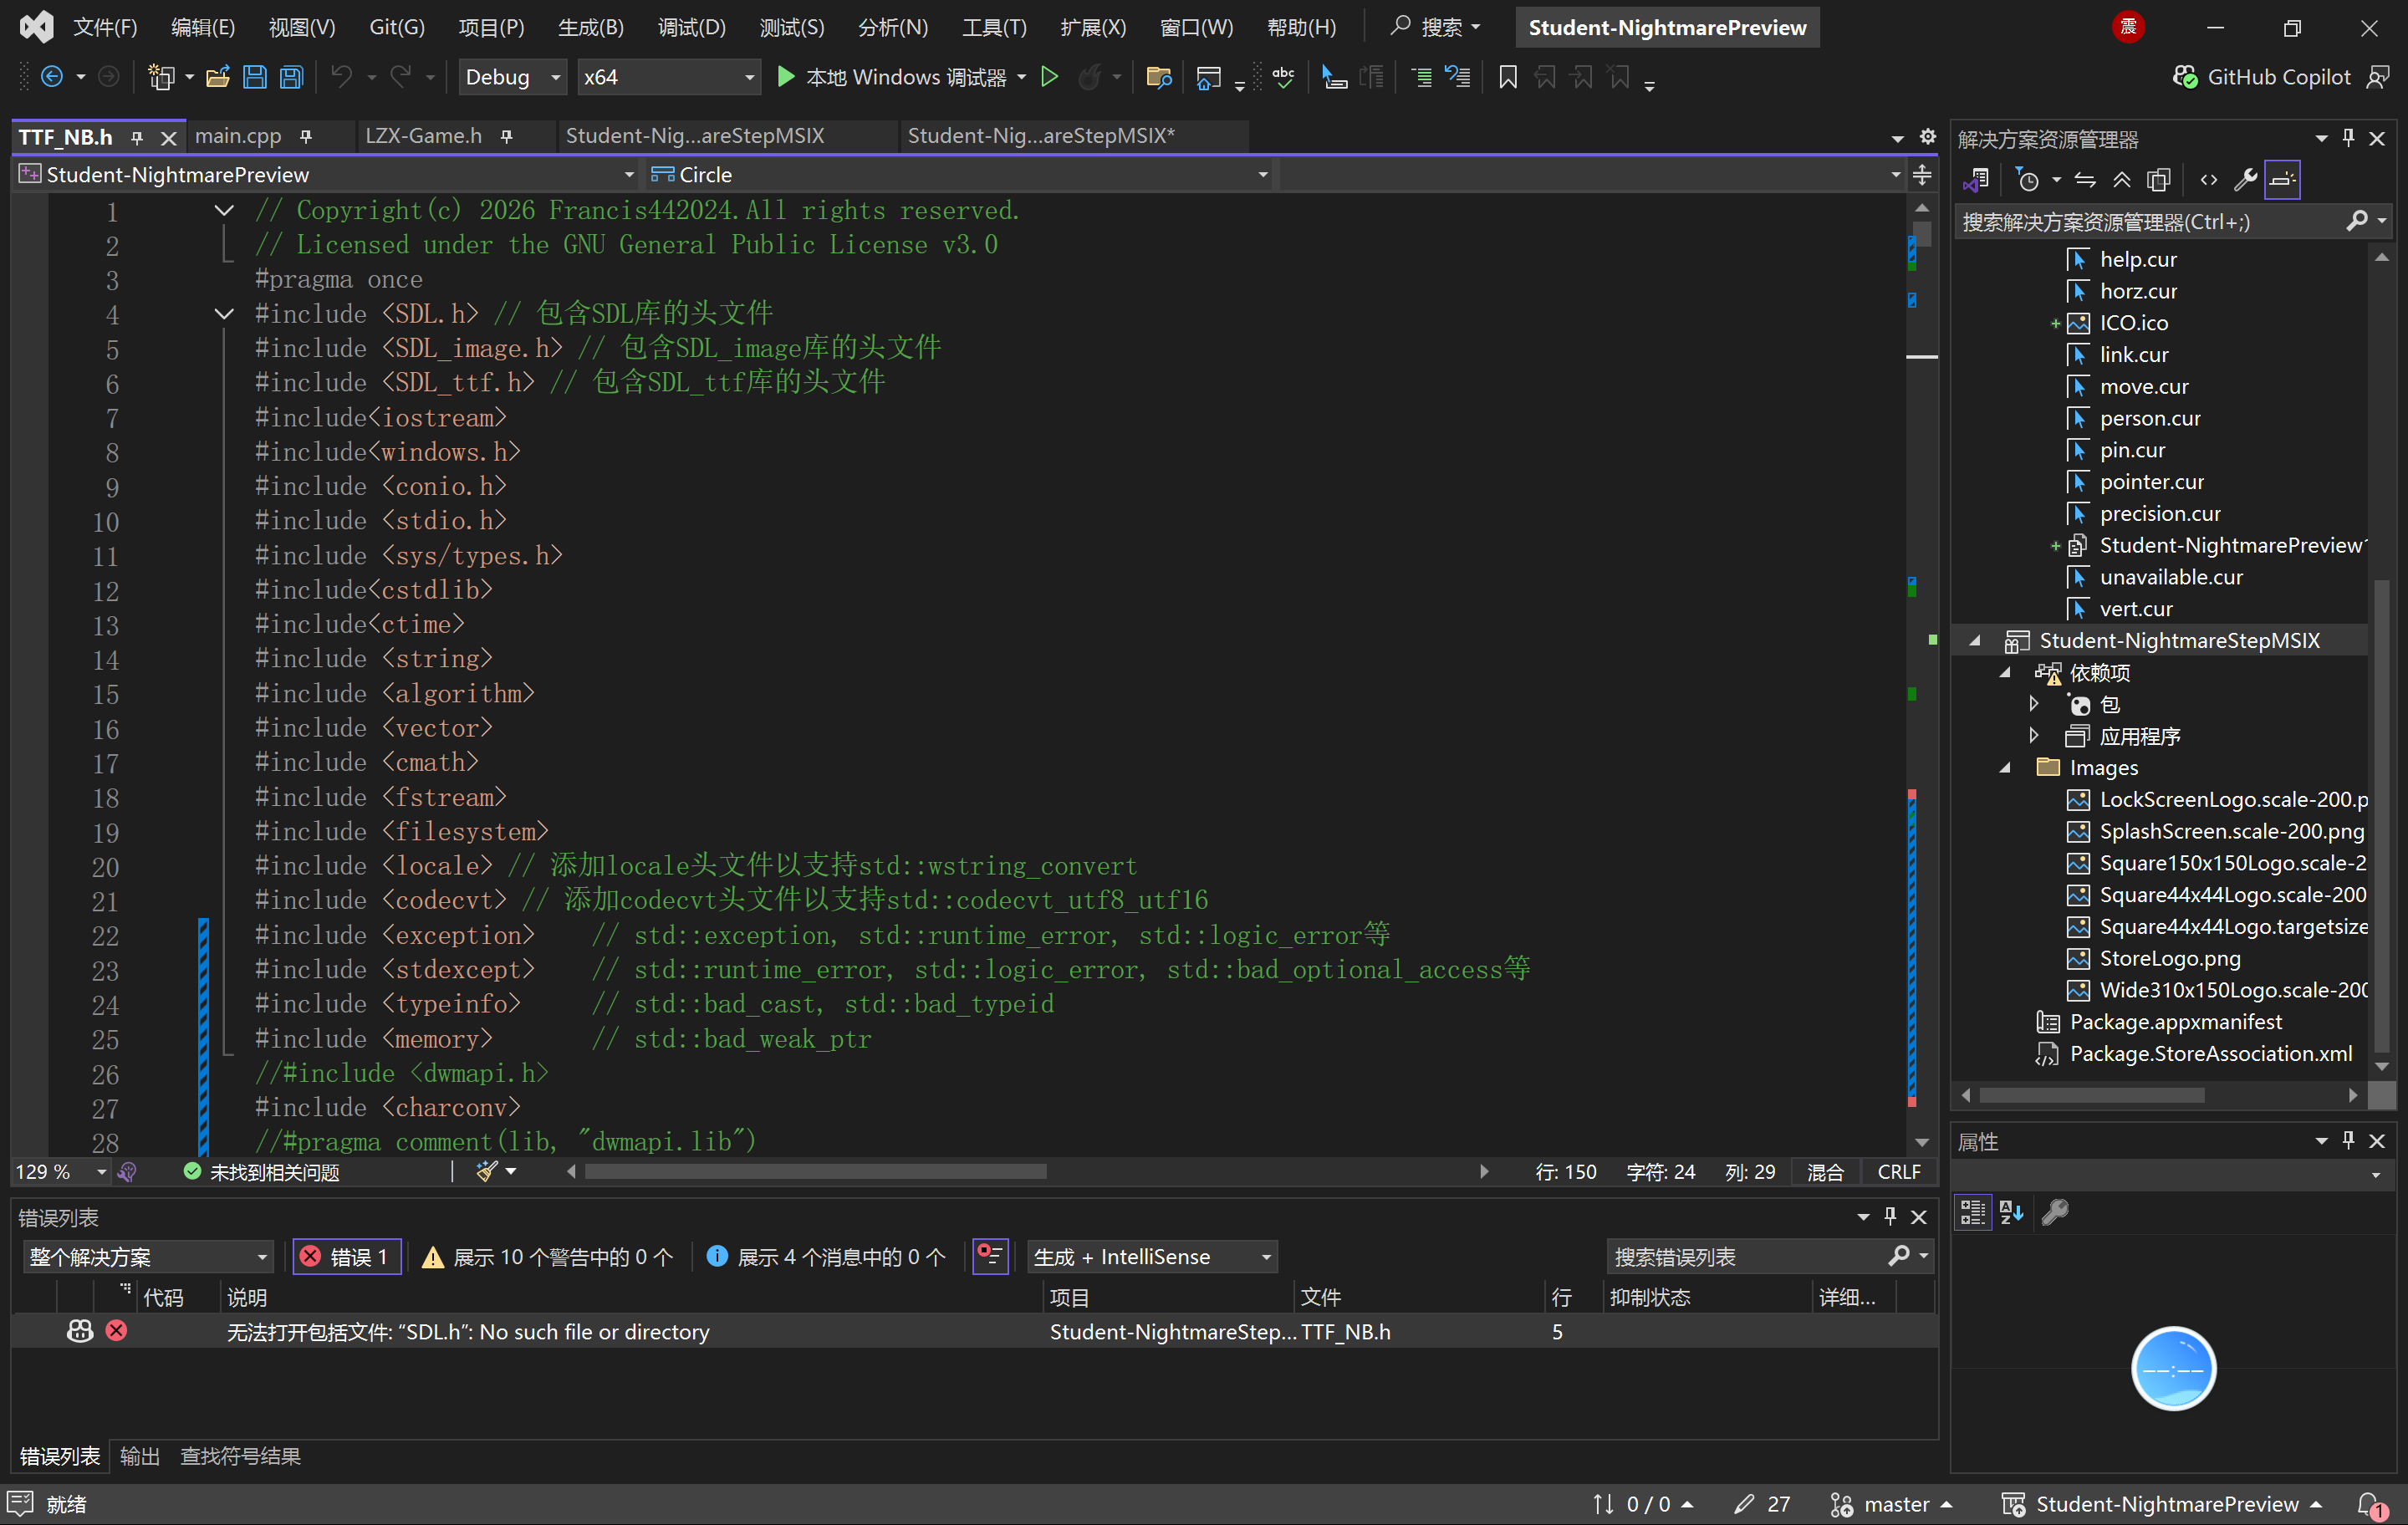Open the Git(G) menu
Screen dimensions: 2408x1525
coord(396,27)
